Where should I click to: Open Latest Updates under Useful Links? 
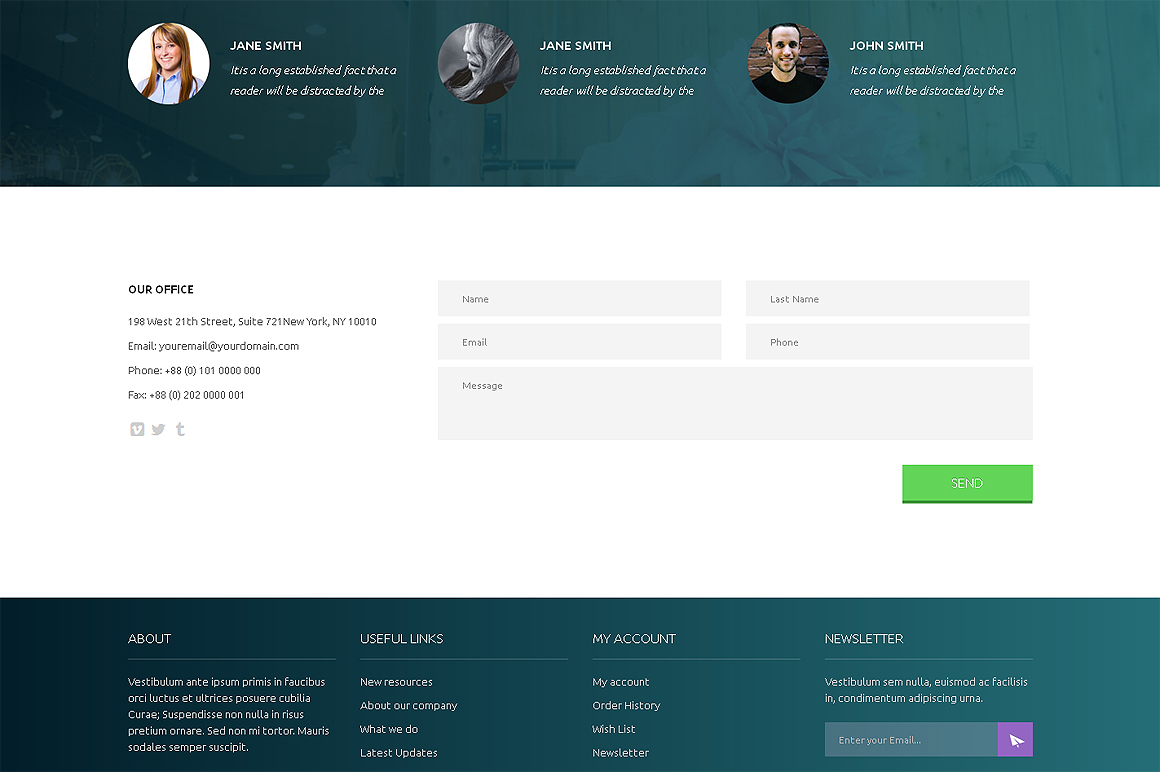pos(398,752)
